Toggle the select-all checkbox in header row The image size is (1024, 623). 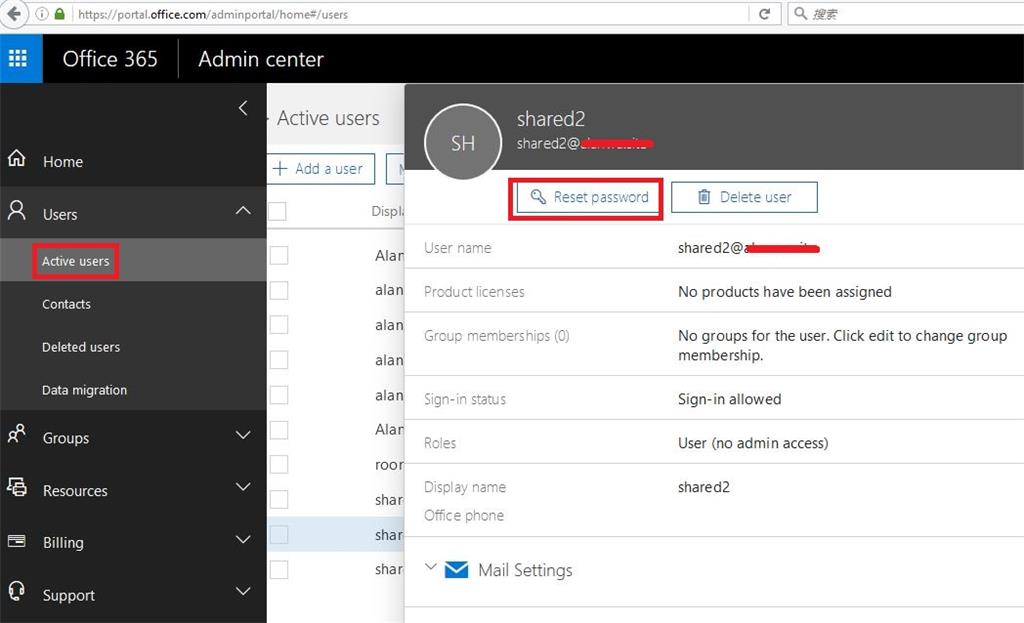(x=278, y=211)
